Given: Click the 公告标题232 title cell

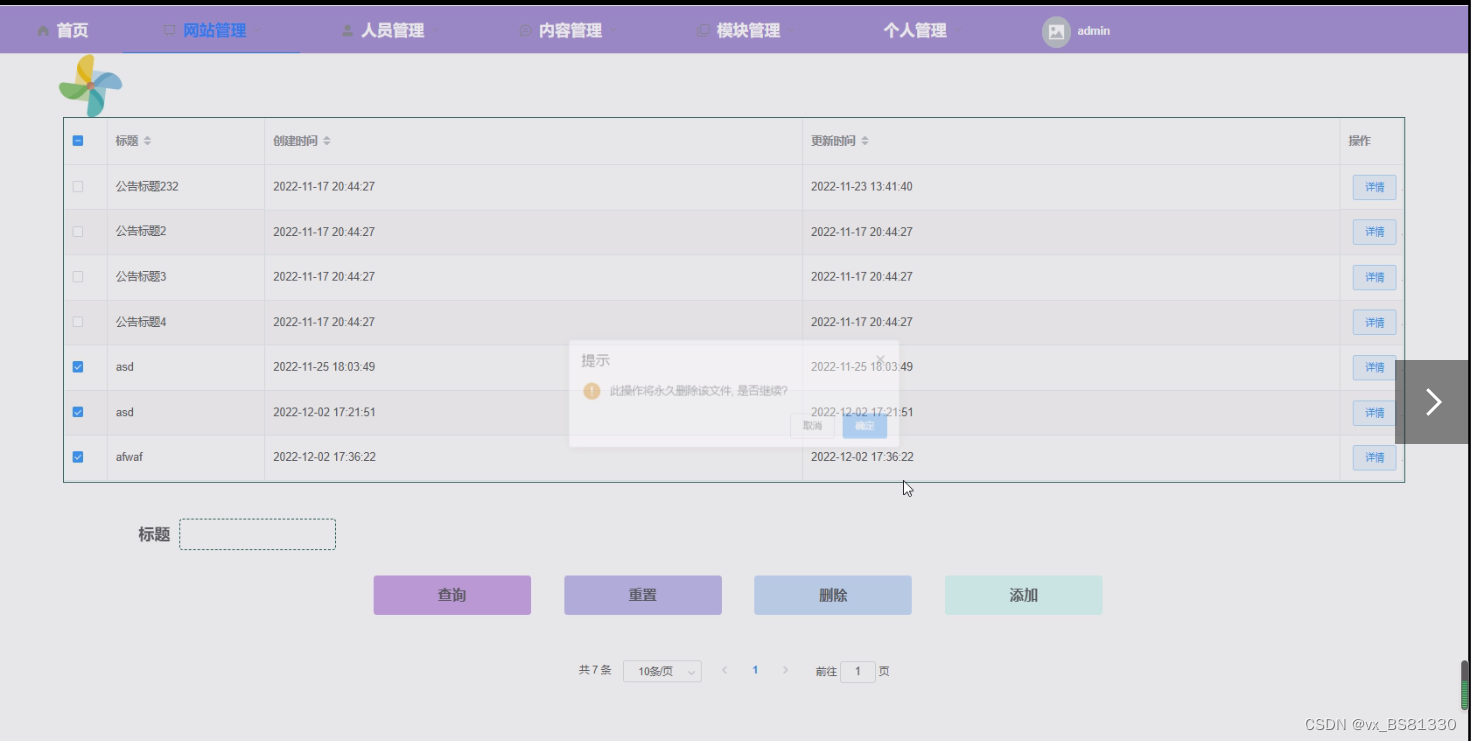Looking at the screenshot, I should [x=147, y=187].
